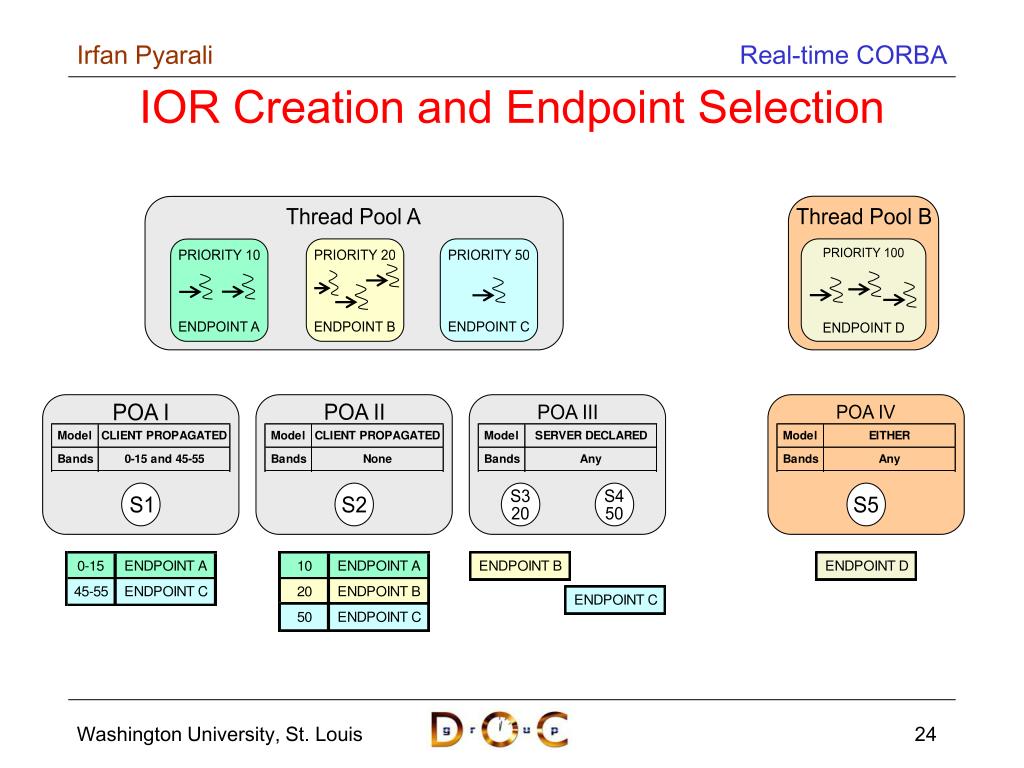Click the slide title IOR Creation and Endpoint Selection
Image resolution: width=1024 pixels, height=768 pixels.
click(x=512, y=107)
